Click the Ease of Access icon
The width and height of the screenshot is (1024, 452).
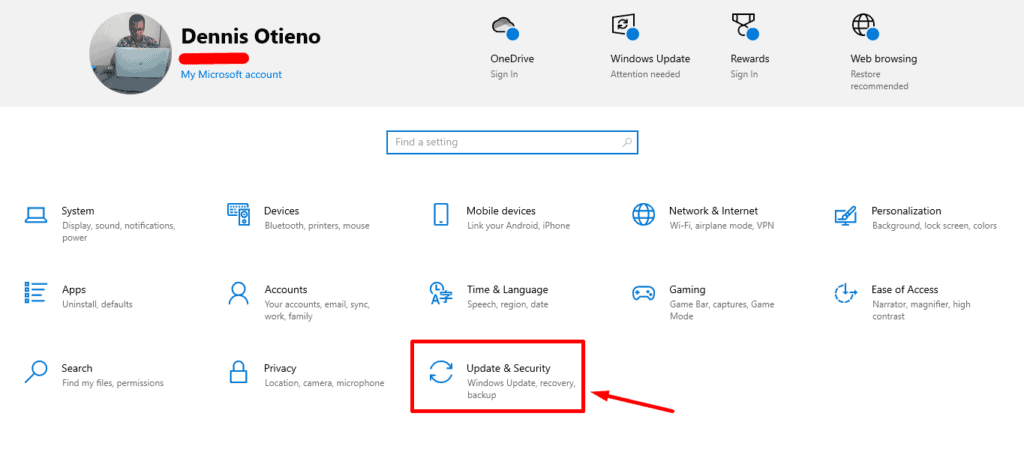tap(845, 293)
